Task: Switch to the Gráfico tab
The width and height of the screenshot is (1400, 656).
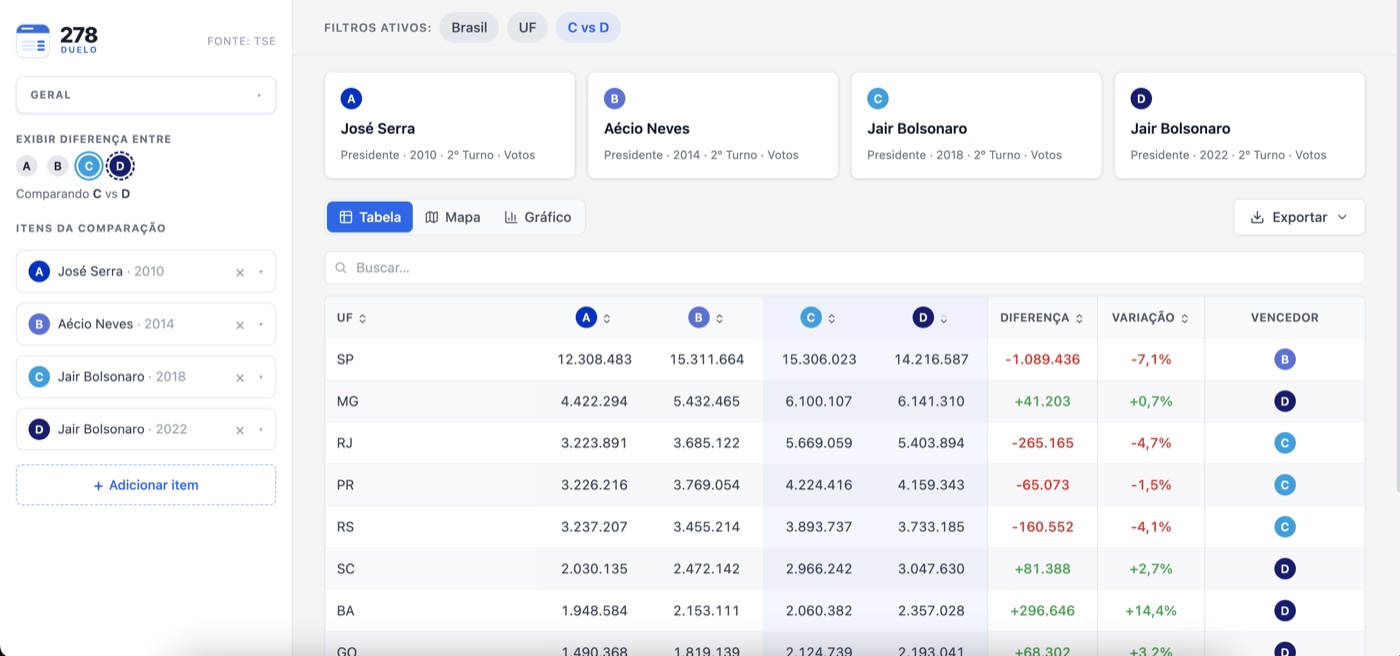Action: [x=538, y=217]
